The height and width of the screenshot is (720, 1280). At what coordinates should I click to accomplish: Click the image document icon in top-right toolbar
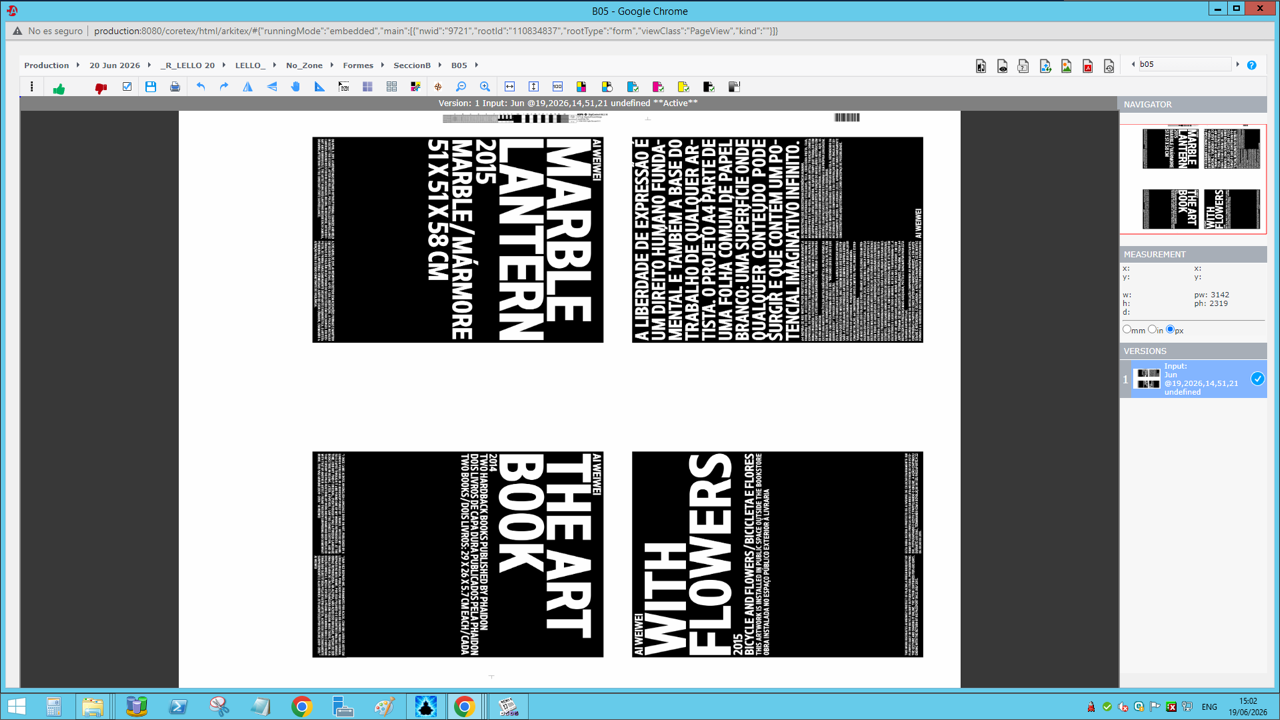(x=1066, y=66)
